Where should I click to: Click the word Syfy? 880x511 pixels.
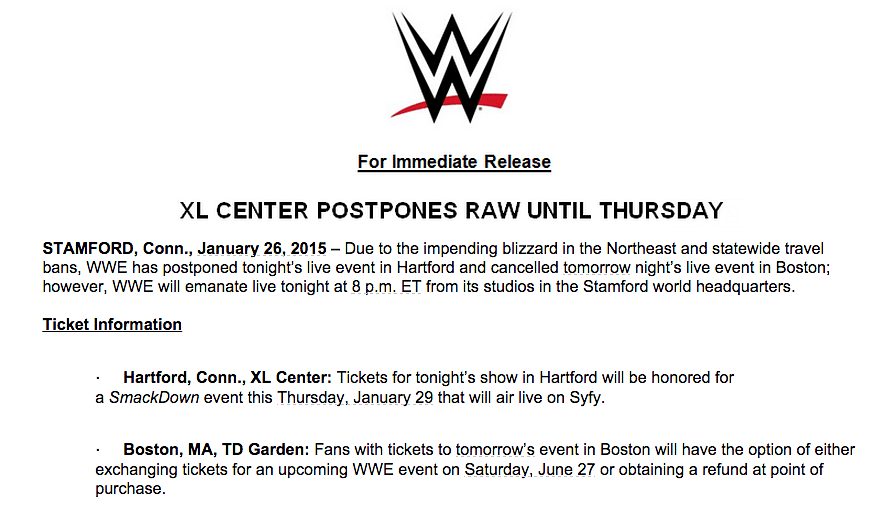[x=585, y=398]
